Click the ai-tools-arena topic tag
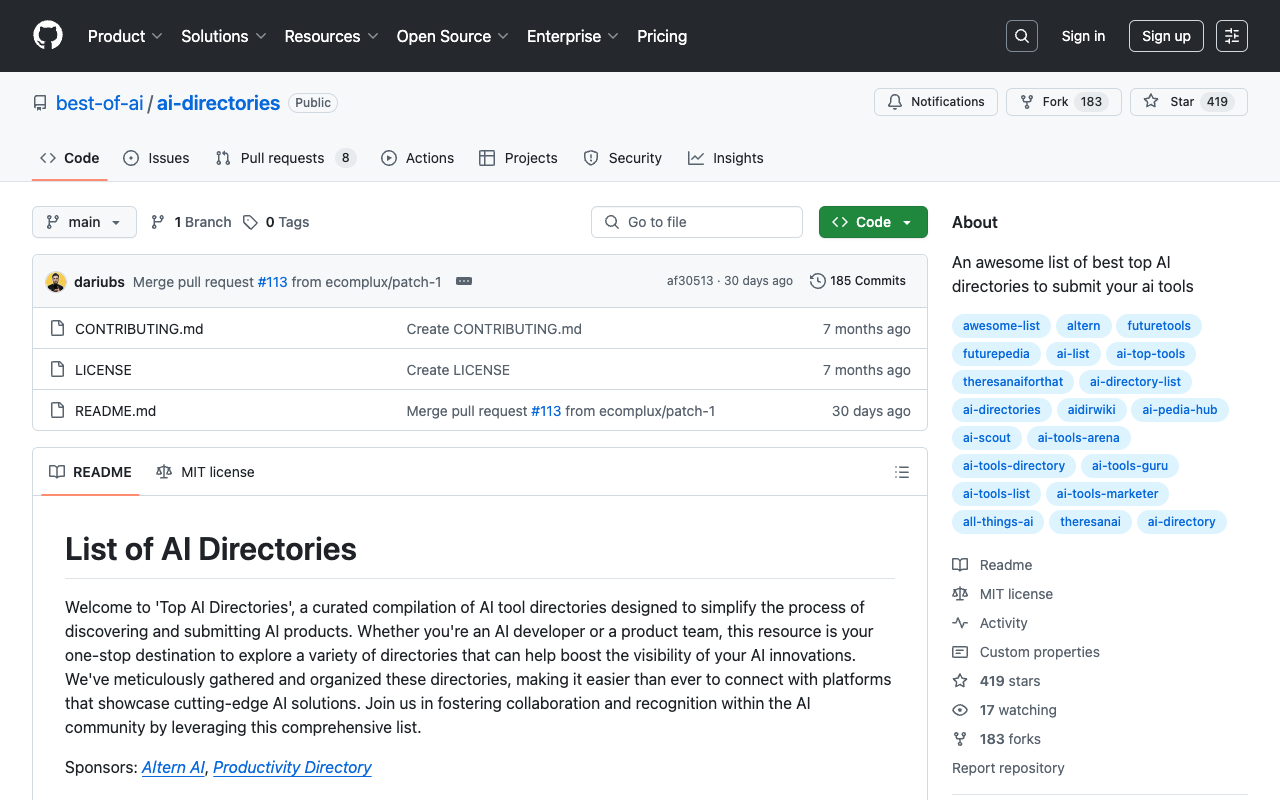Screen dimensions: 1280x800 click(1078, 438)
